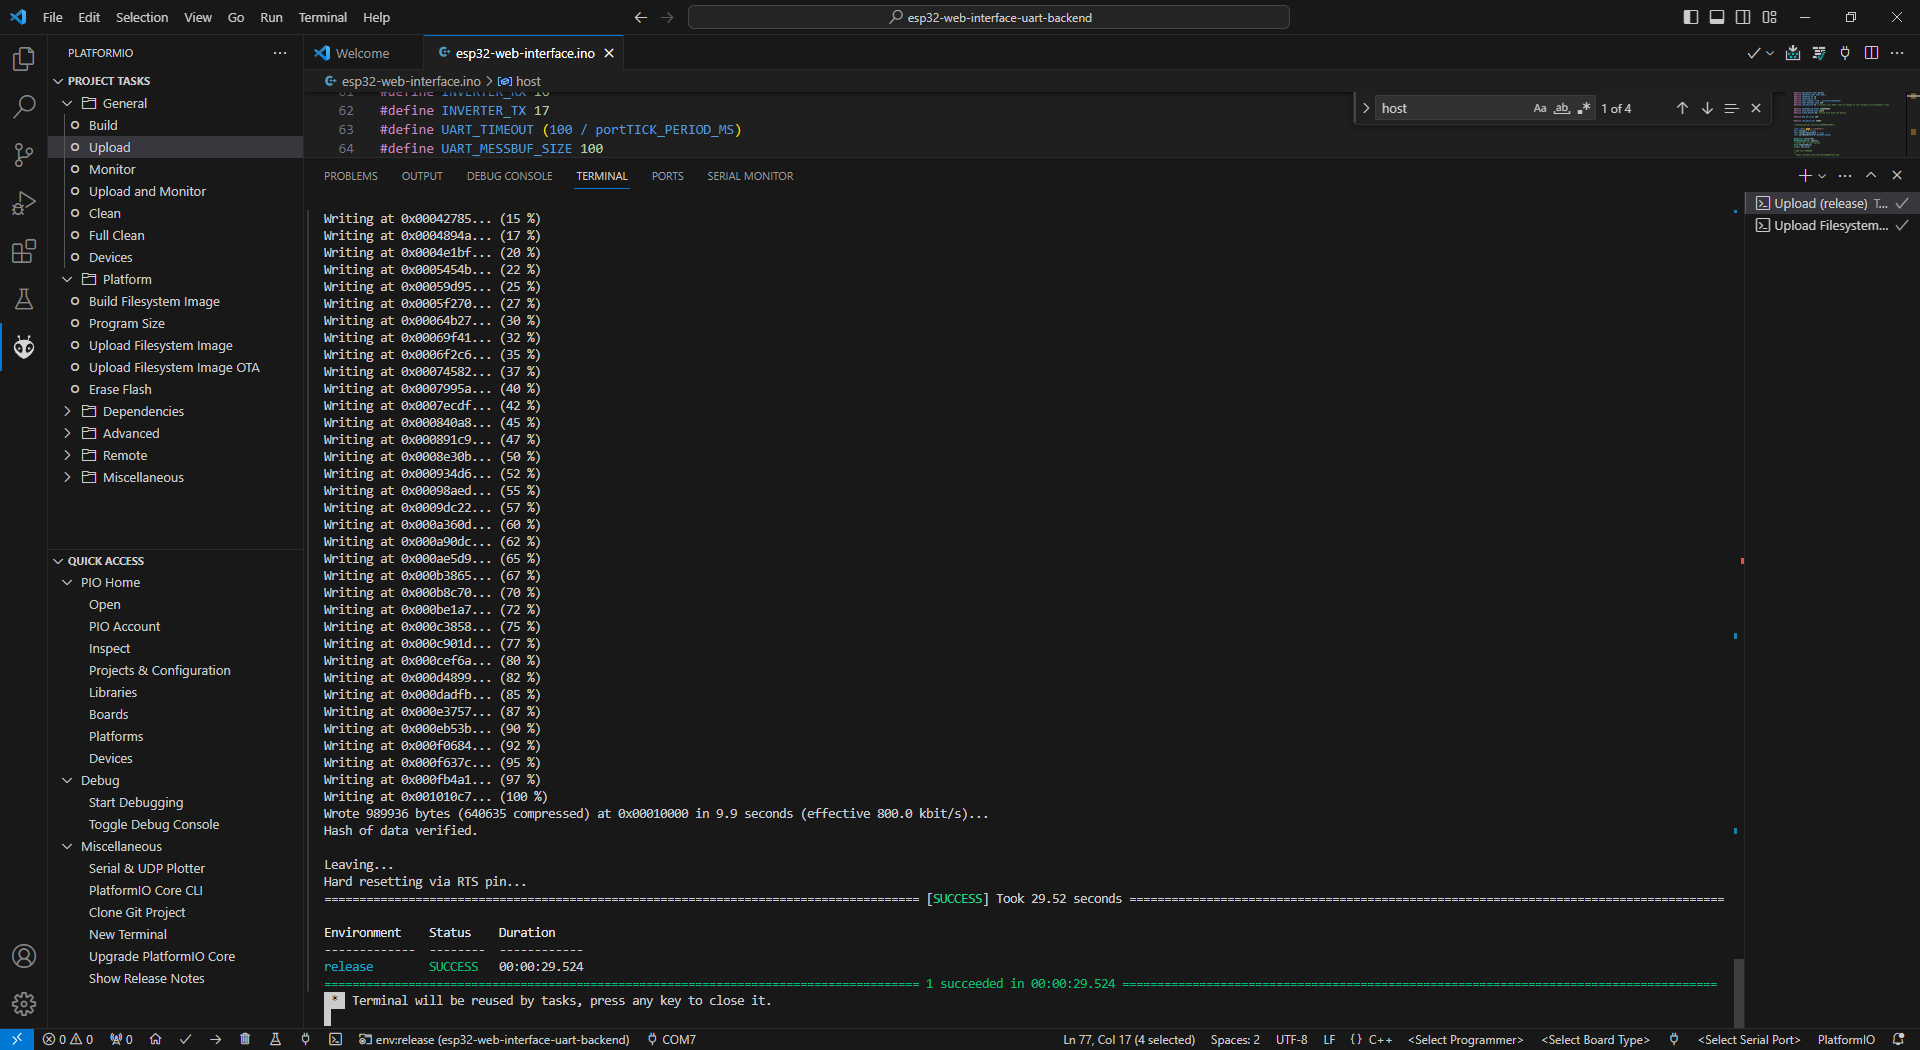
Task: Switch to the Serial Monitor panel tab
Action: [750, 176]
